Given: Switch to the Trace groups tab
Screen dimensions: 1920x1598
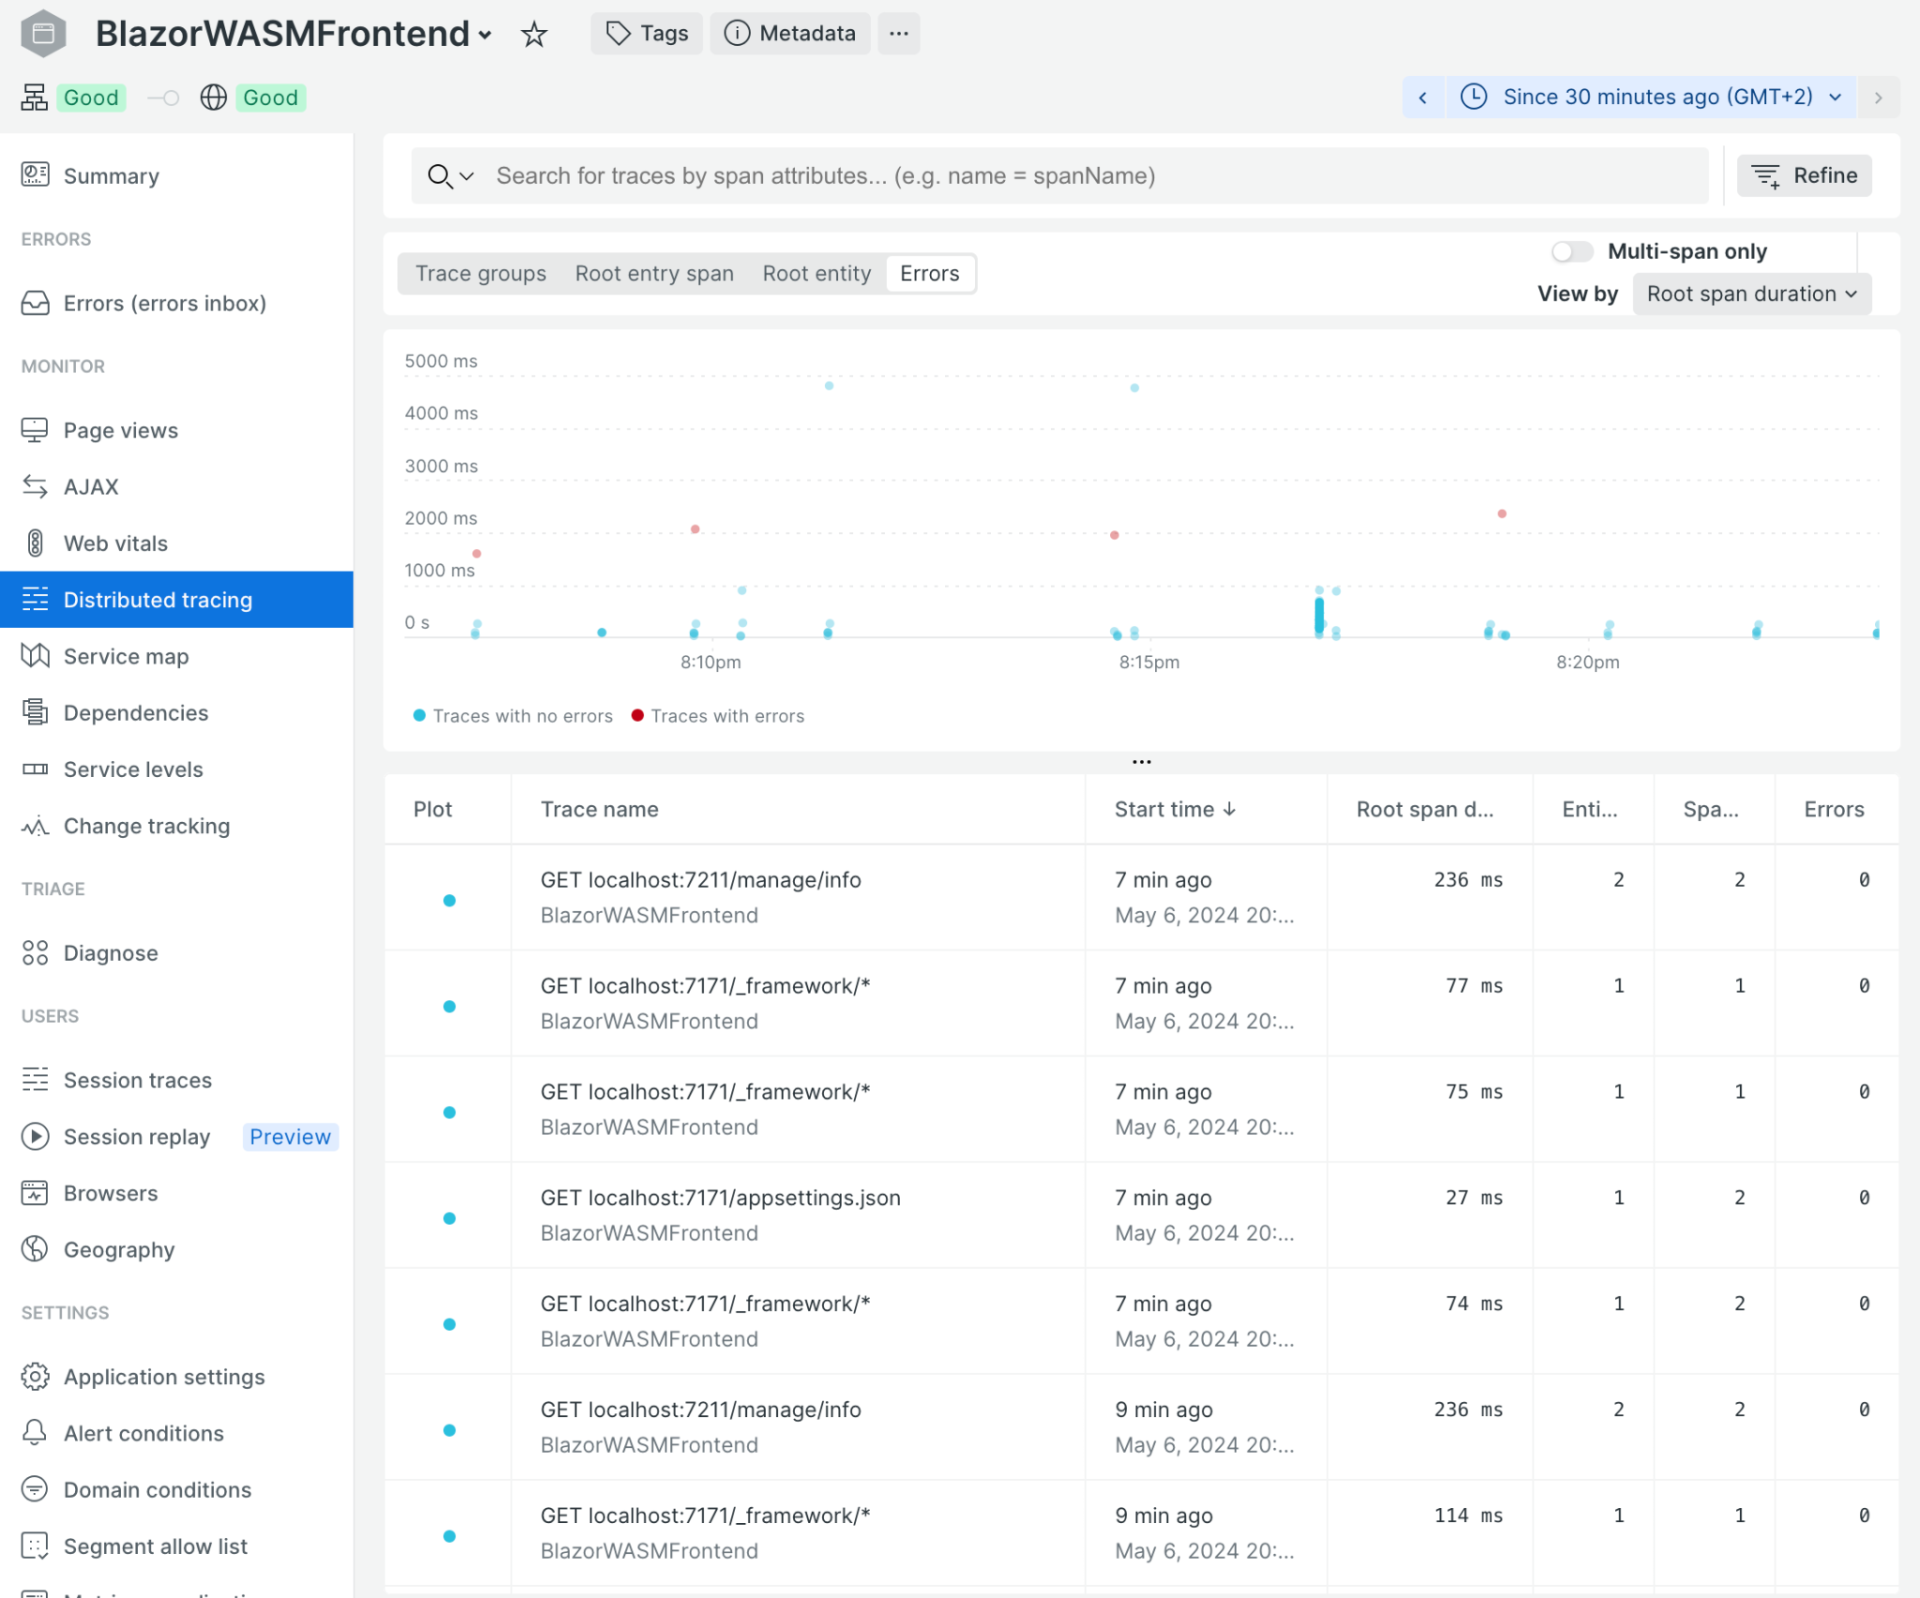Looking at the screenshot, I should pos(480,273).
